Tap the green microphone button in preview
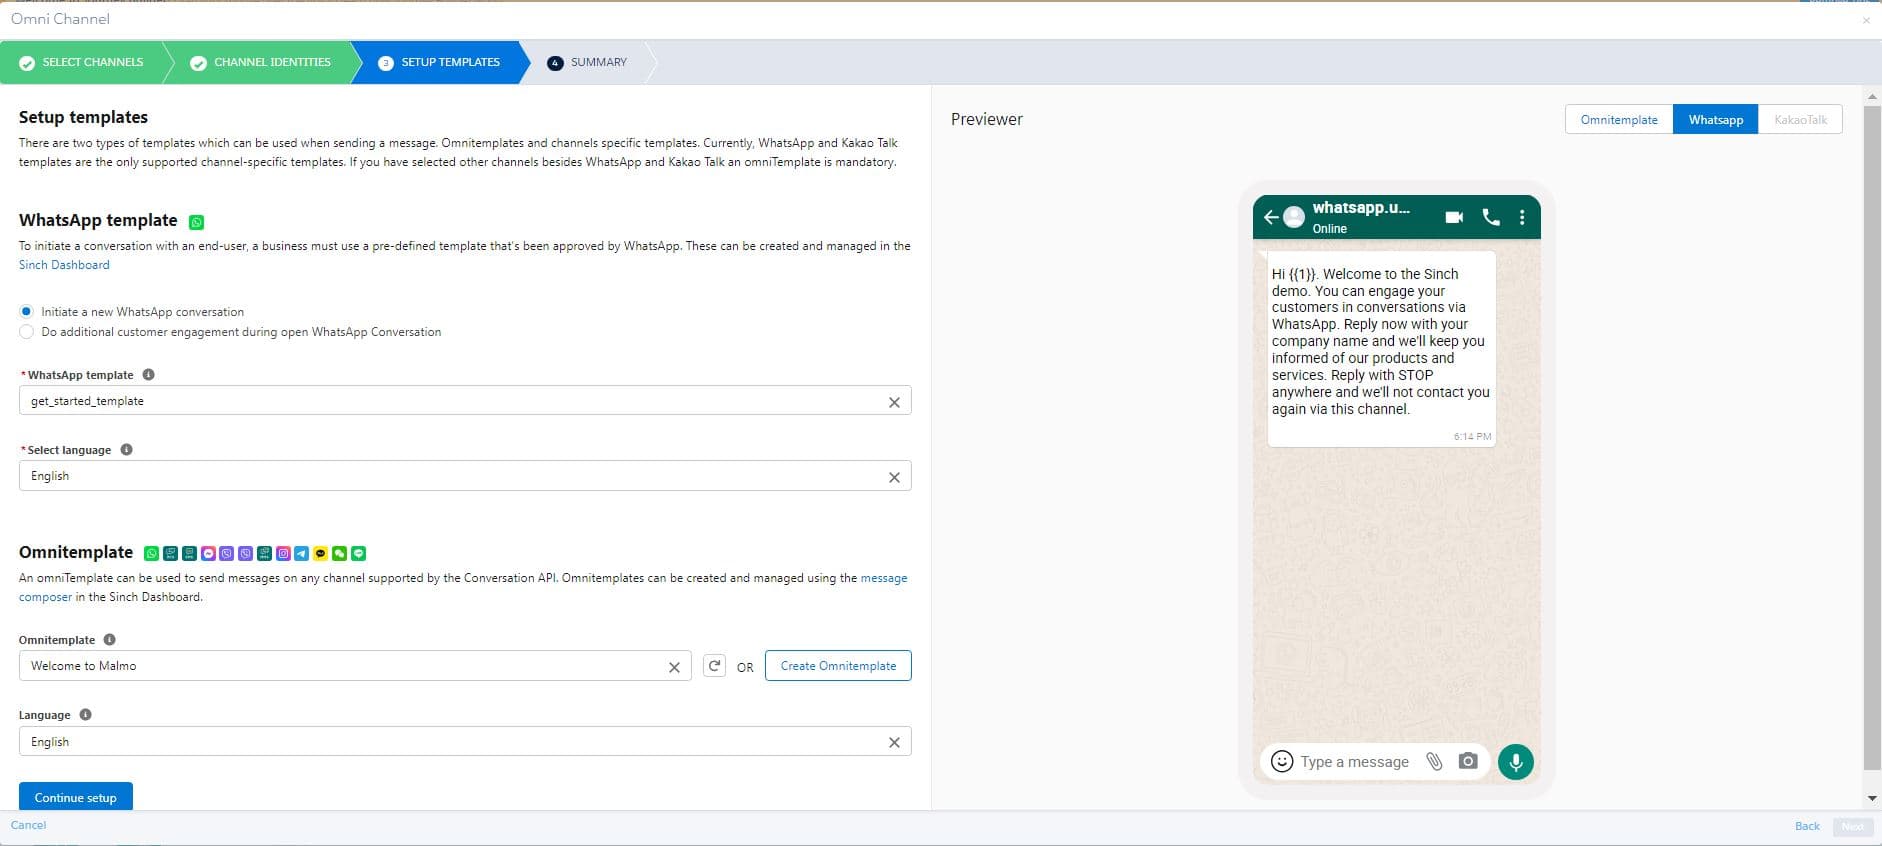 1516,762
